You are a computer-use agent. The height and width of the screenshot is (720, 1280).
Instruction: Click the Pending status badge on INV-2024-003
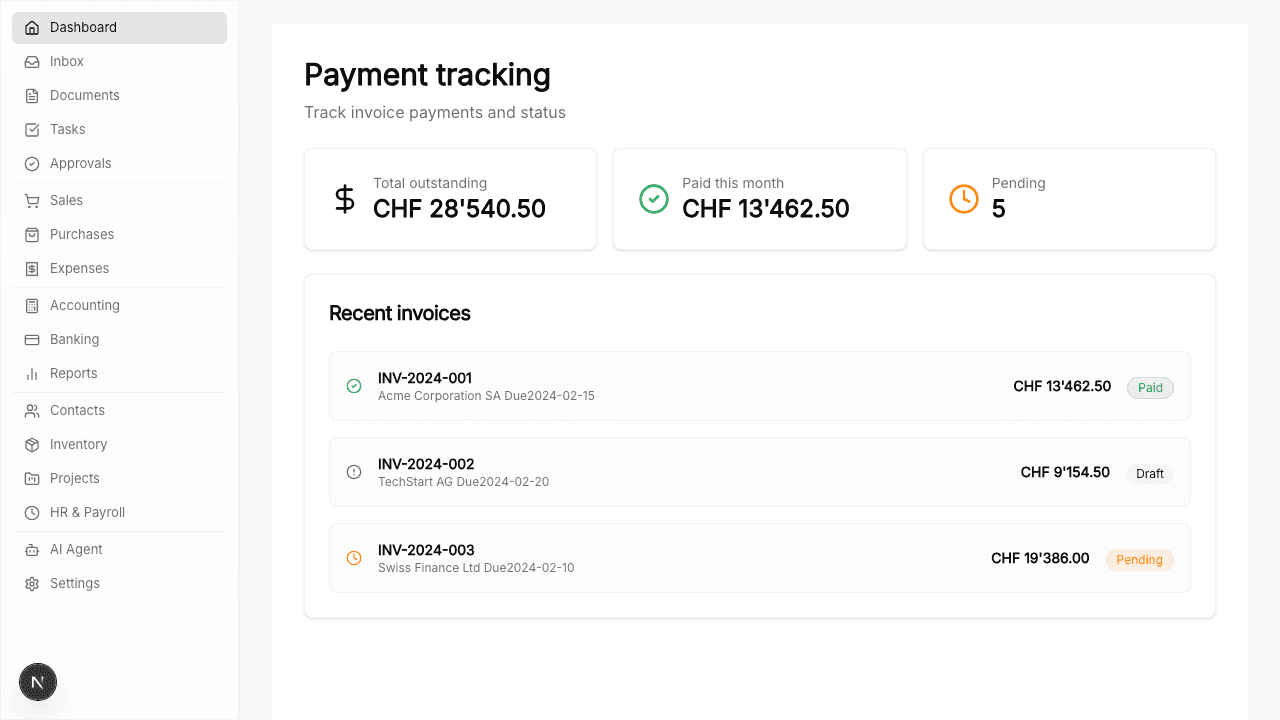coord(1139,560)
